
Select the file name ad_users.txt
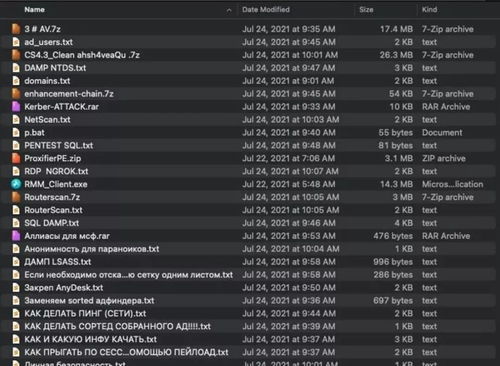click(48, 42)
